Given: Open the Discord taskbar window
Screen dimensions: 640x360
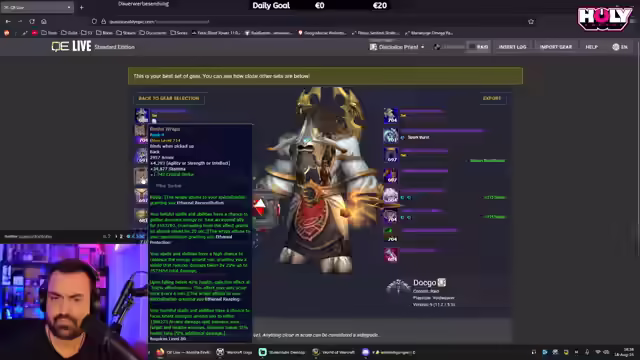Looking at the screenshot, I should 389,352.
